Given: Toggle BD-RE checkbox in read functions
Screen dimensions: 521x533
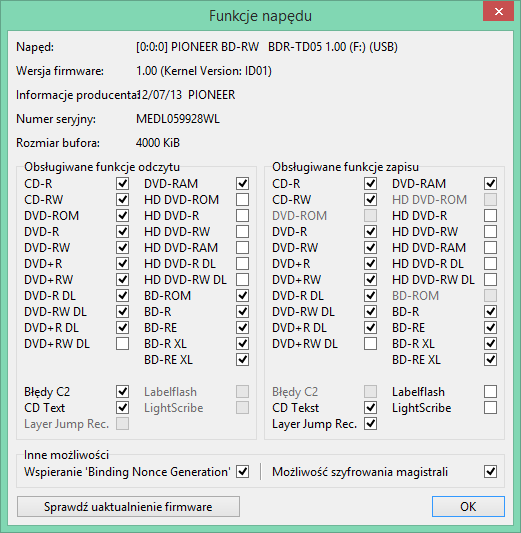Looking at the screenshot, I should point(242,327).
